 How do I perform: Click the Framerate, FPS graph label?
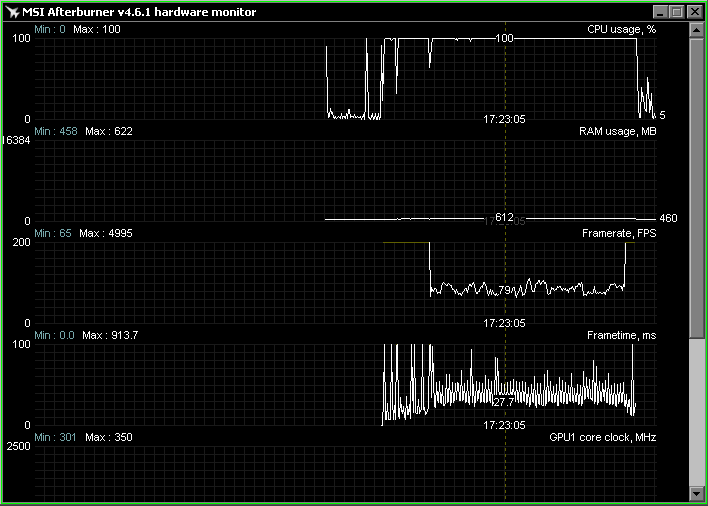tap(619, 233)
